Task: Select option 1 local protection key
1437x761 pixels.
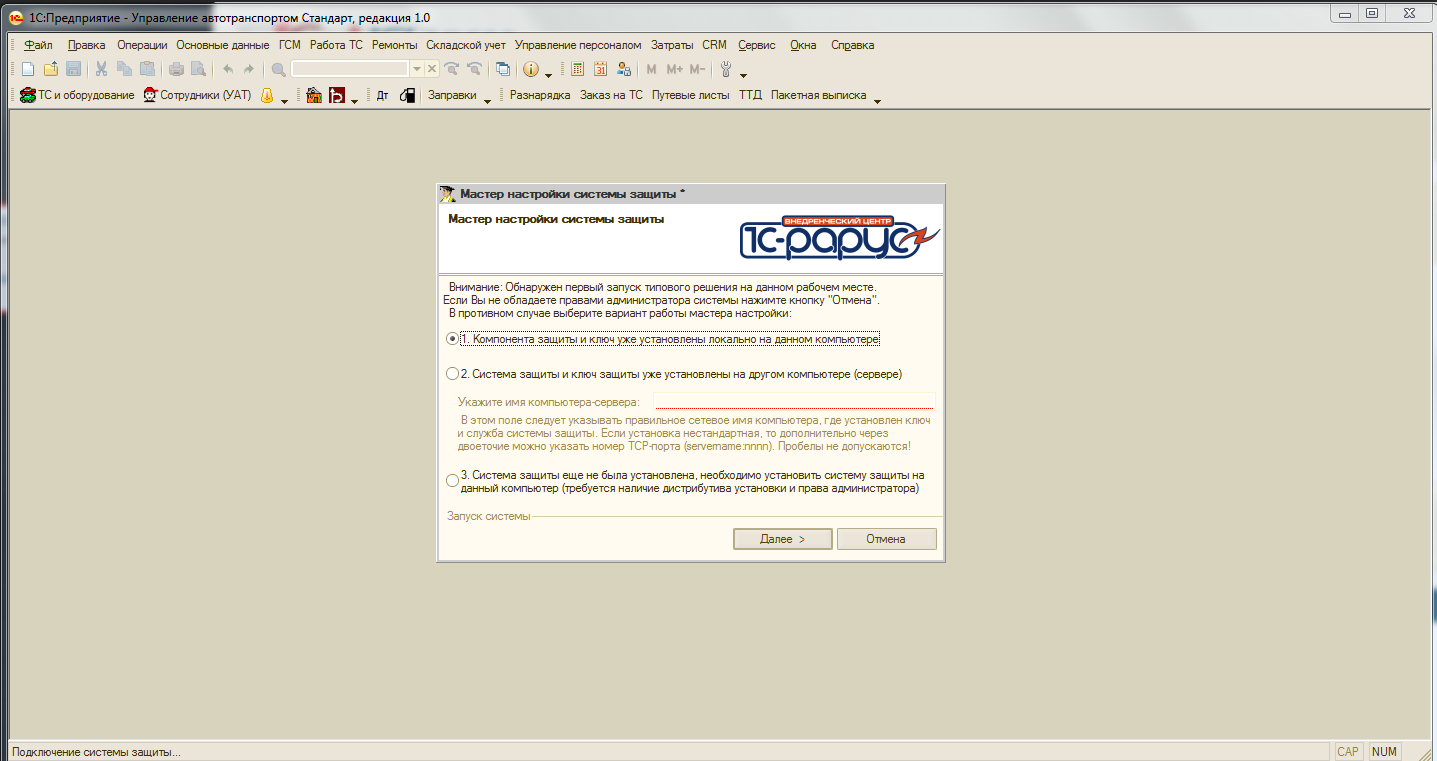Action: 453,339
